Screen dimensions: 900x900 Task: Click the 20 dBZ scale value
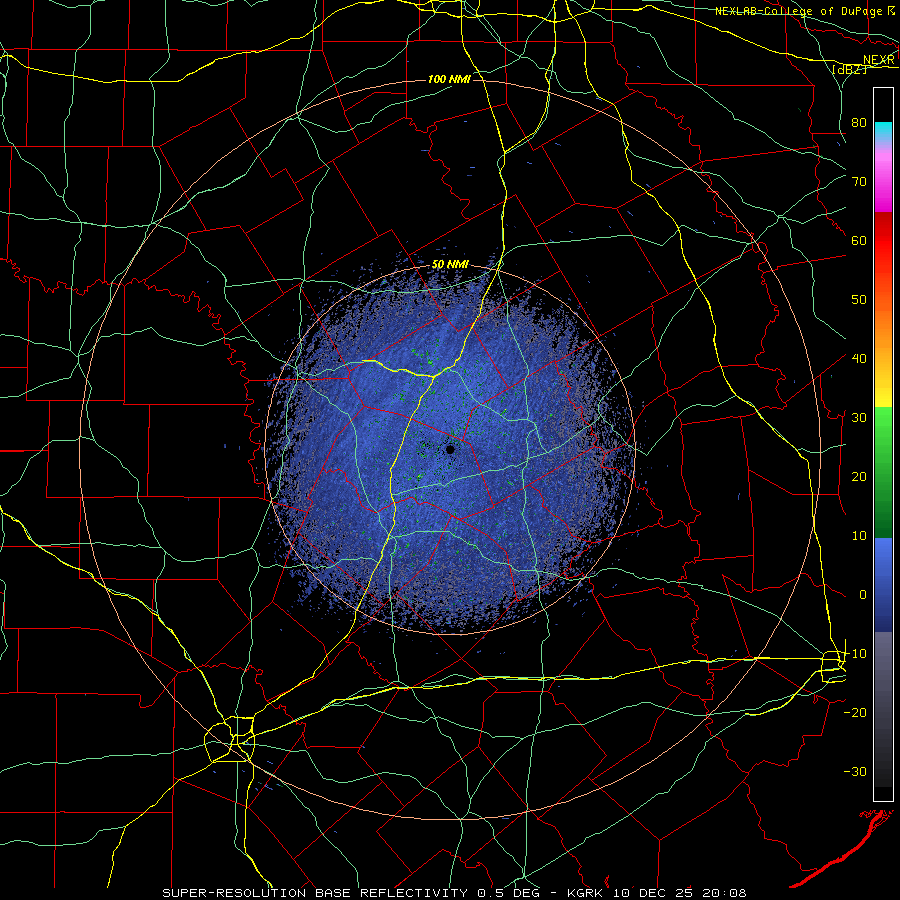click(x=859, y=477)
